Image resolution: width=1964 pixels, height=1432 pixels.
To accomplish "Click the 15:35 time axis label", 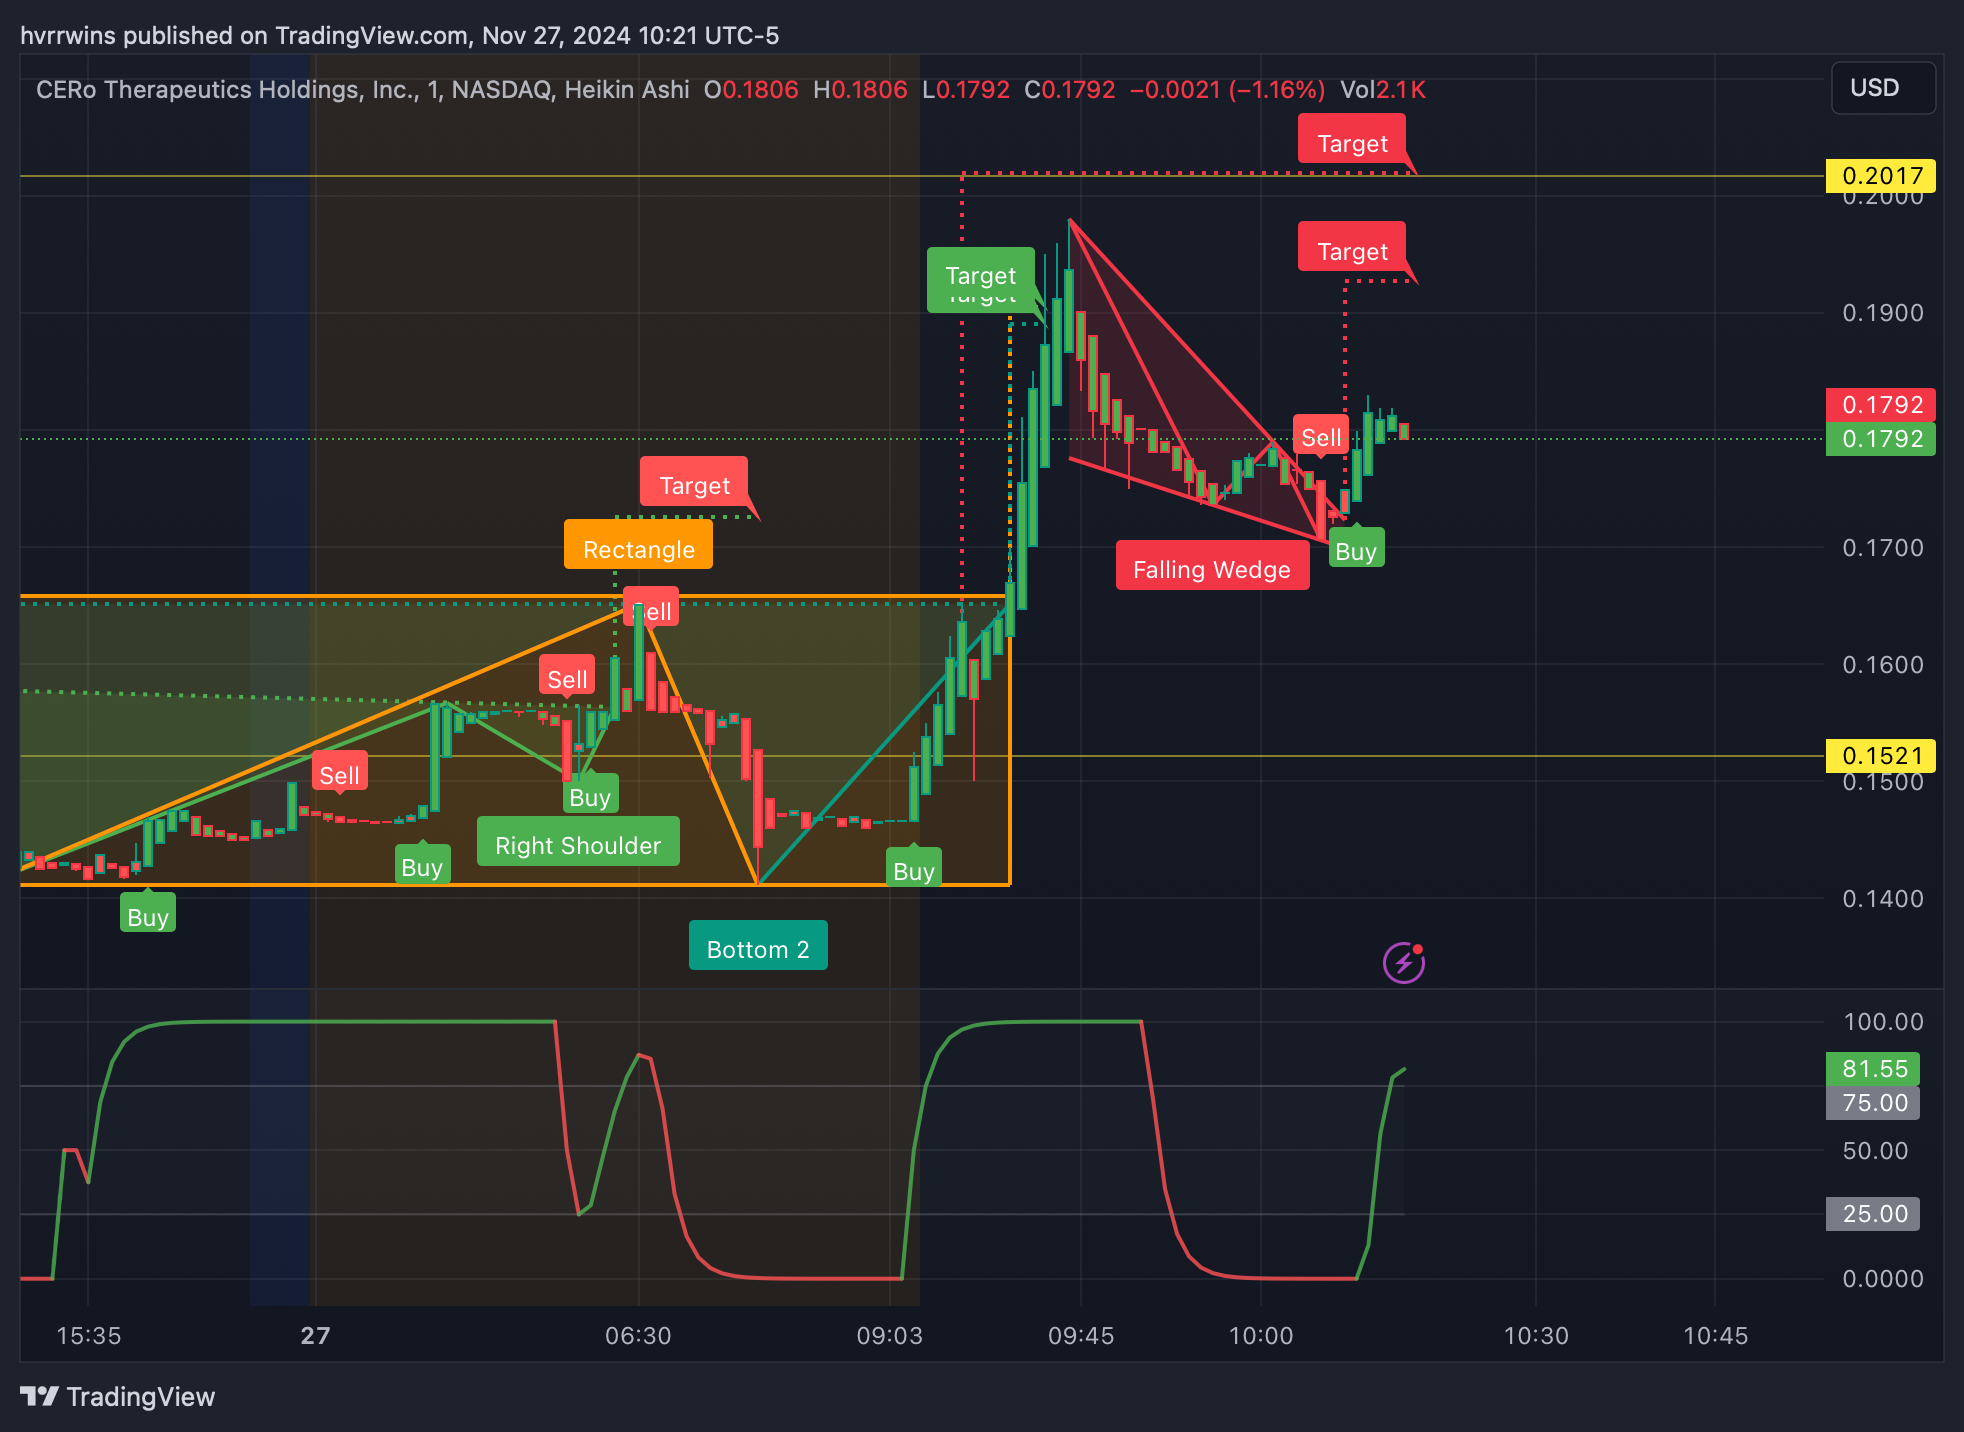I will pos(88,1336).
